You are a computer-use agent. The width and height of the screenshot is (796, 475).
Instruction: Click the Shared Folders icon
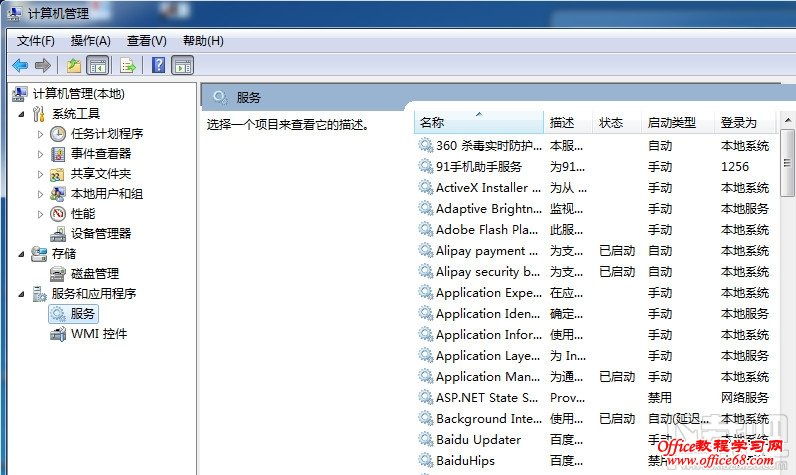[57, 174]
